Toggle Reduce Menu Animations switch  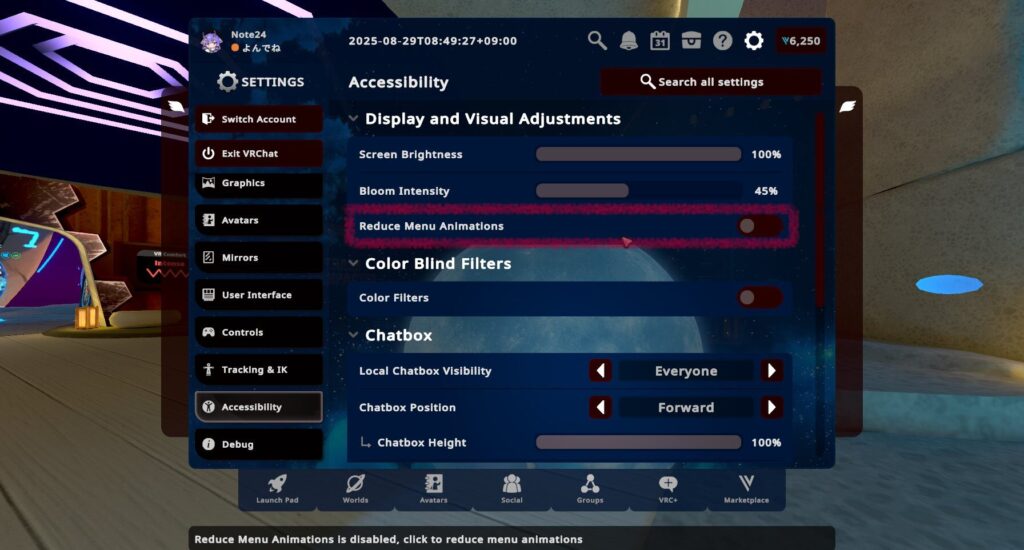(x=759, y=226)
